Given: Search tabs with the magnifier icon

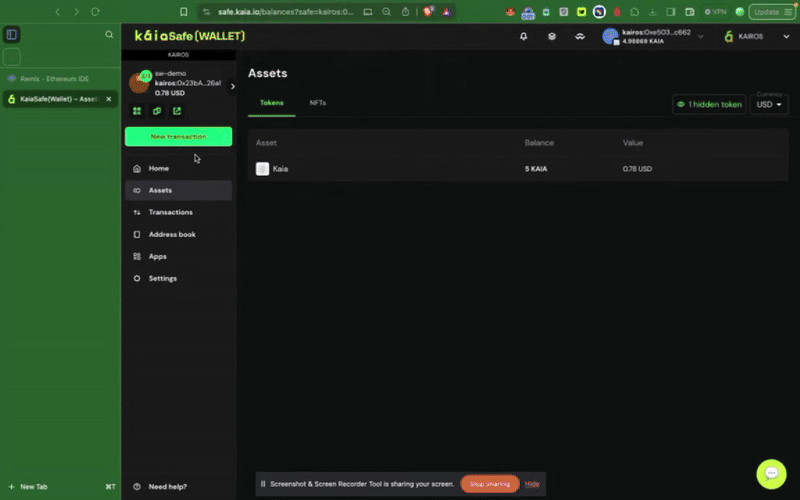Looking at the screenshot, I should [109, 34].
